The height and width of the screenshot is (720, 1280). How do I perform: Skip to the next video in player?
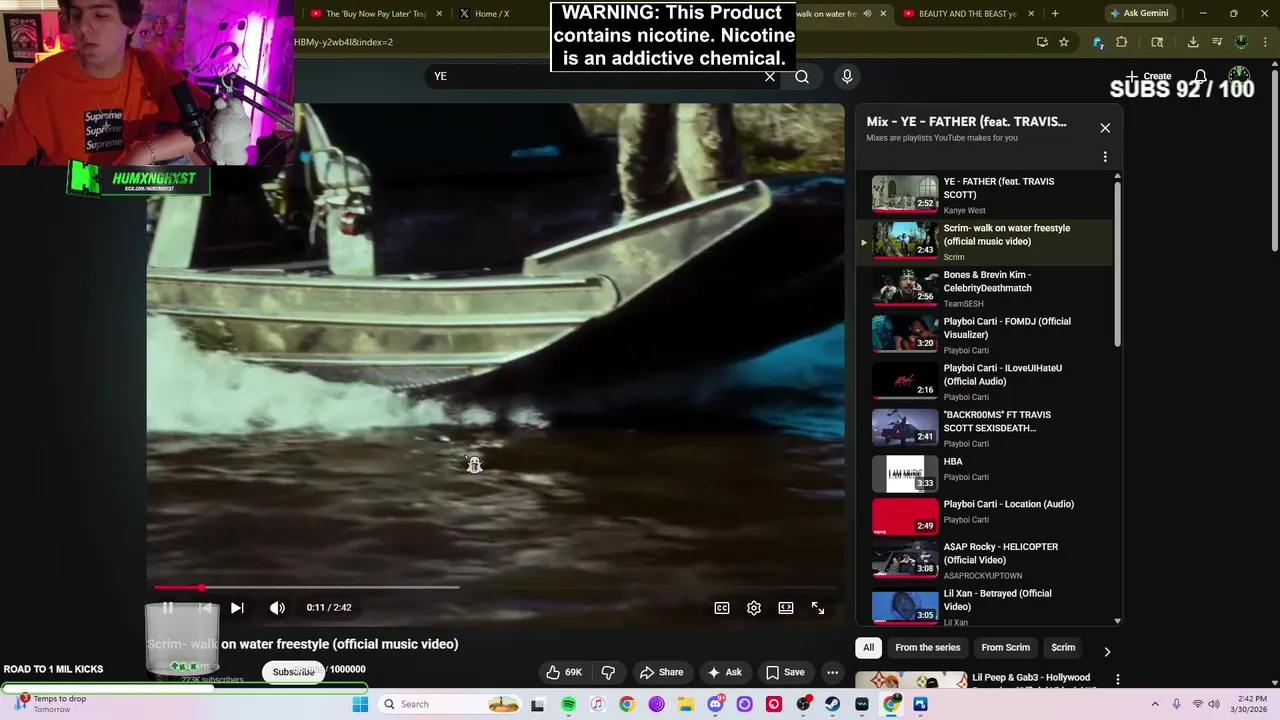[237, 608]
